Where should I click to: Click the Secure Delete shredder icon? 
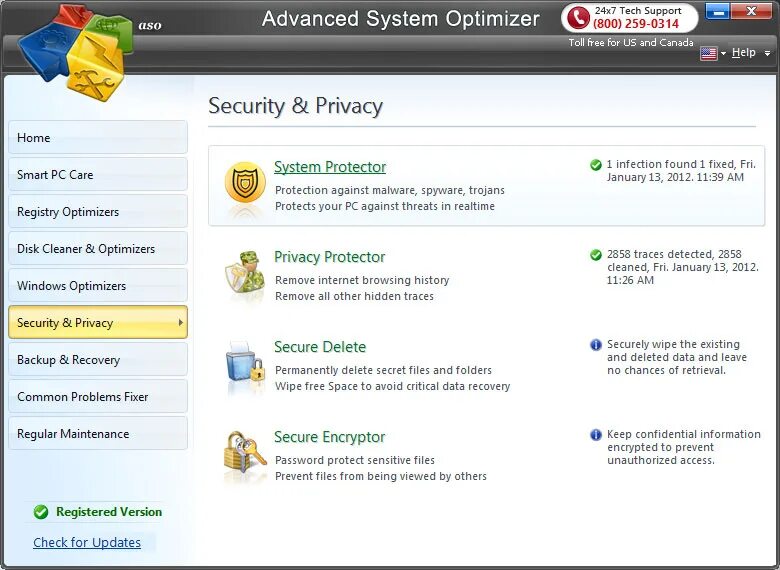click(245, 362)
